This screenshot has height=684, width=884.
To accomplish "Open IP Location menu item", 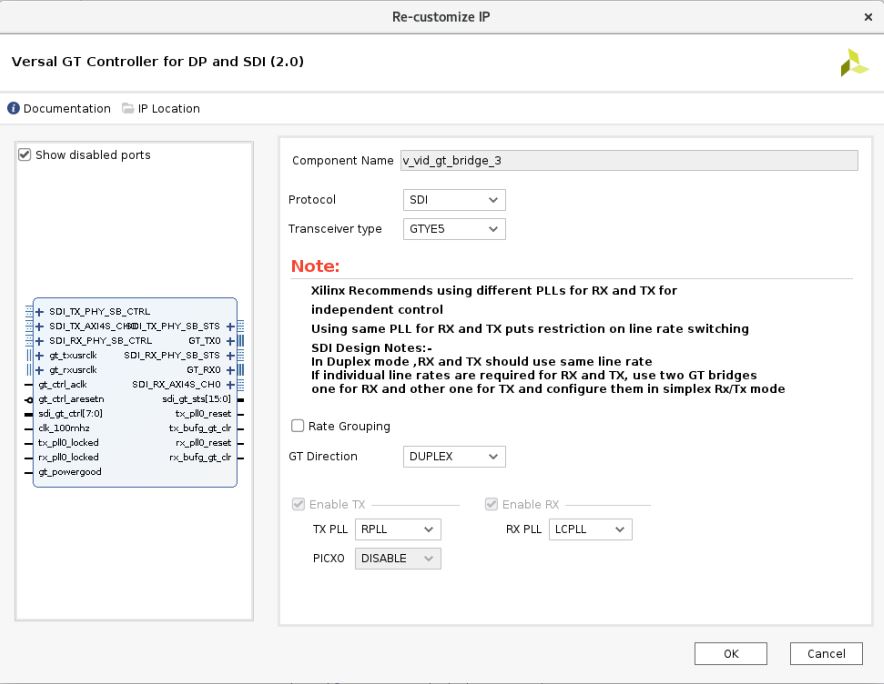I will click(x=160, y=109).
